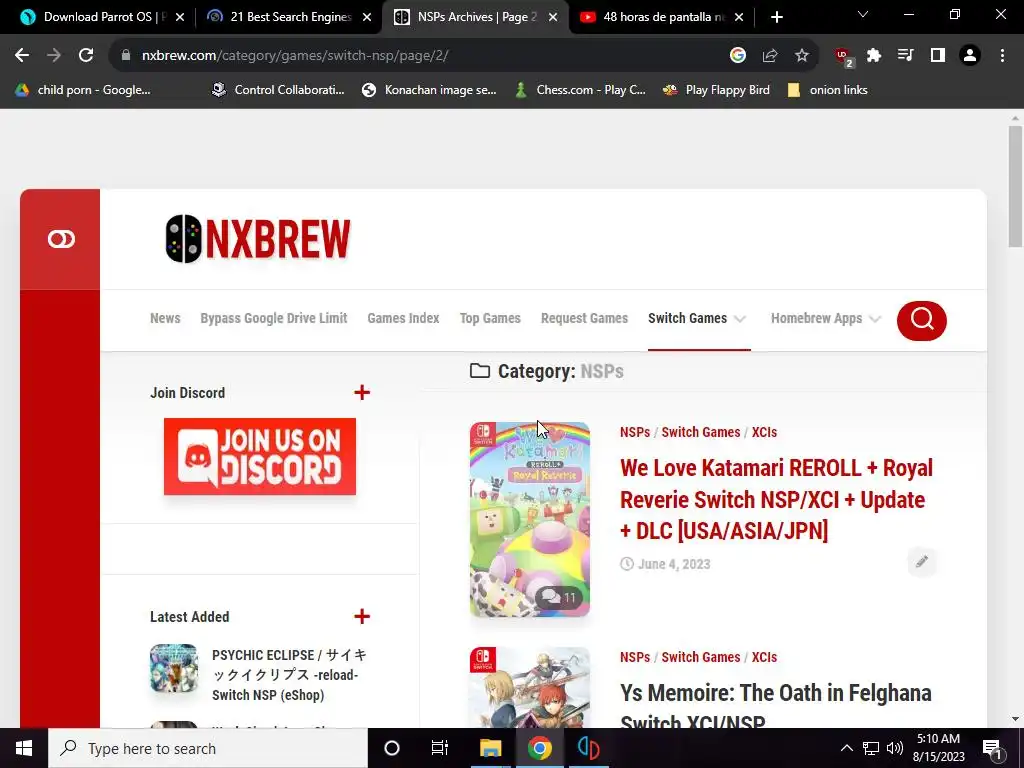Click the browser forward arrow
Viewport: 1024px width, 768px height.
coord(54,56)
